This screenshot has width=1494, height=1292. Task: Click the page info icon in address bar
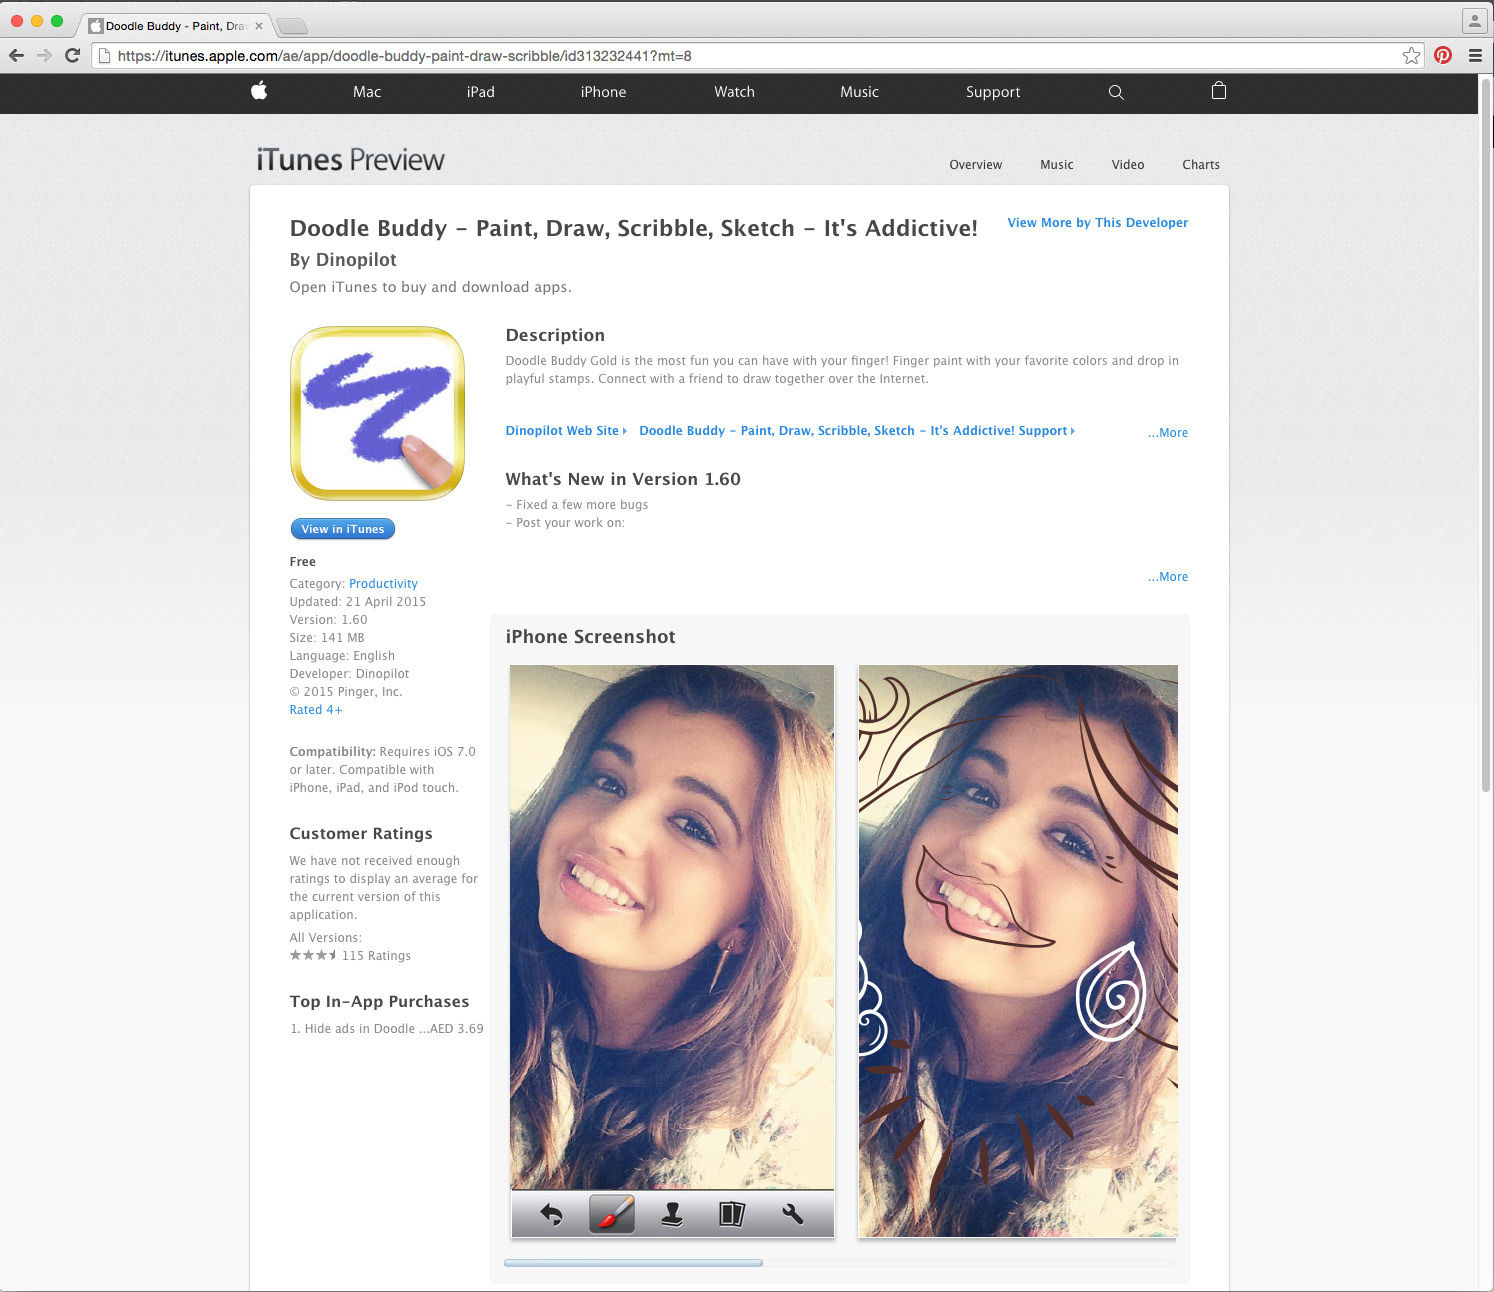[104, 56]
